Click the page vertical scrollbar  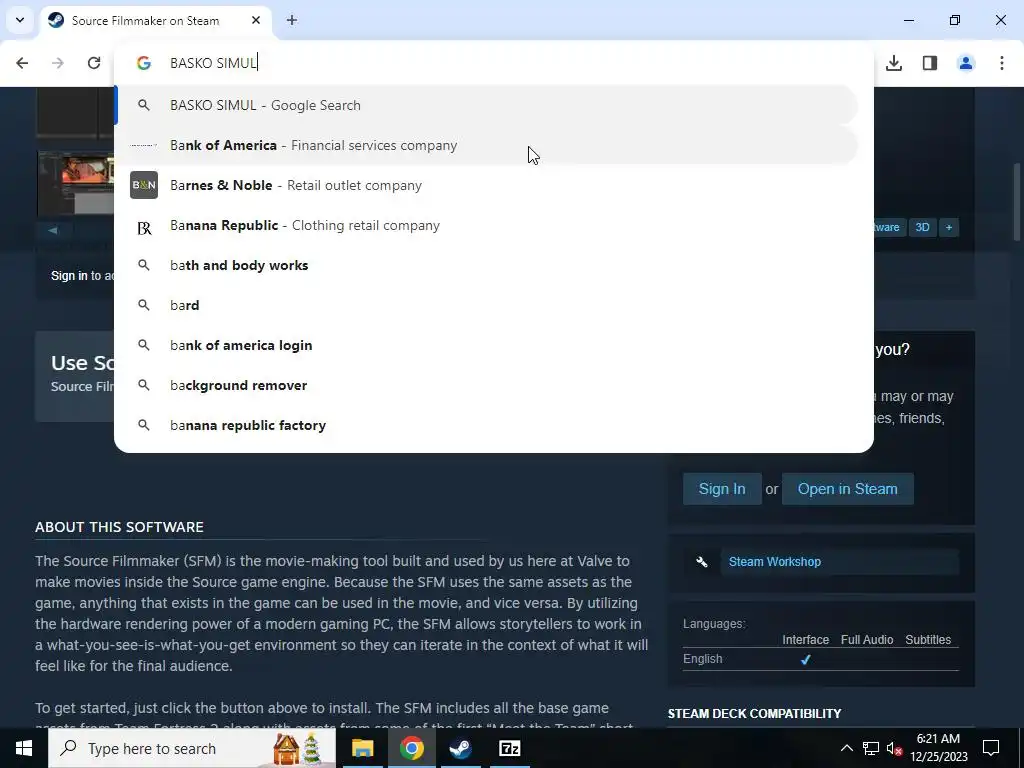tap(1016, 201)
